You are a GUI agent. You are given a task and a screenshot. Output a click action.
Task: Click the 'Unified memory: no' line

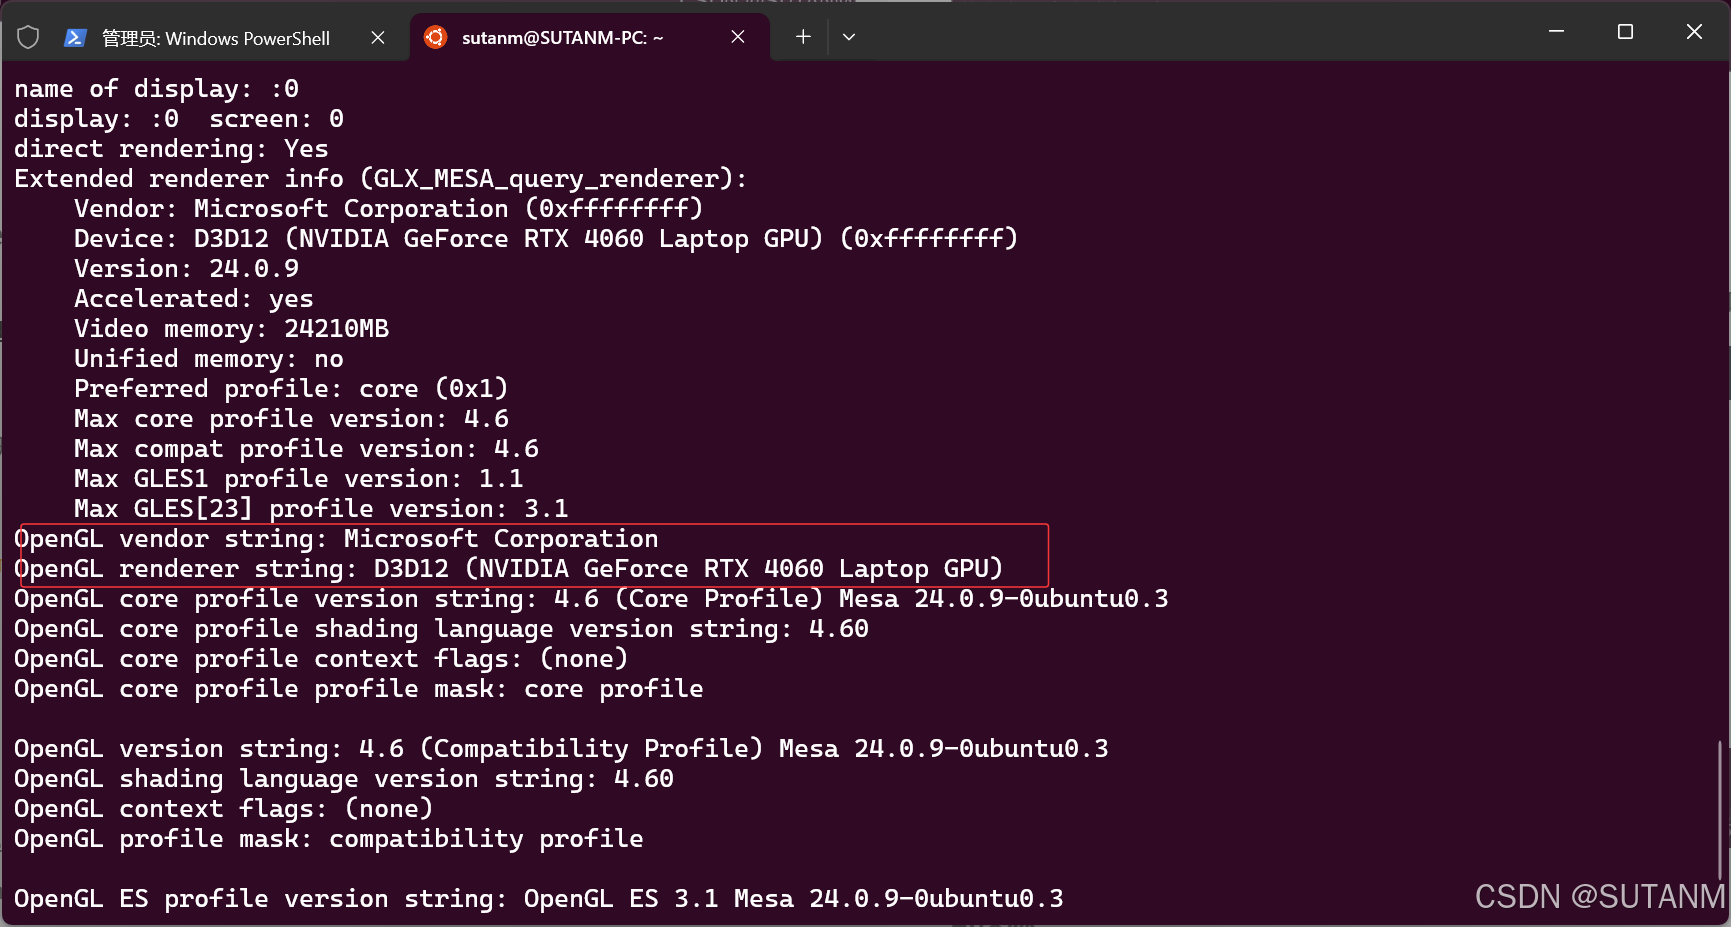coord(209,359)
